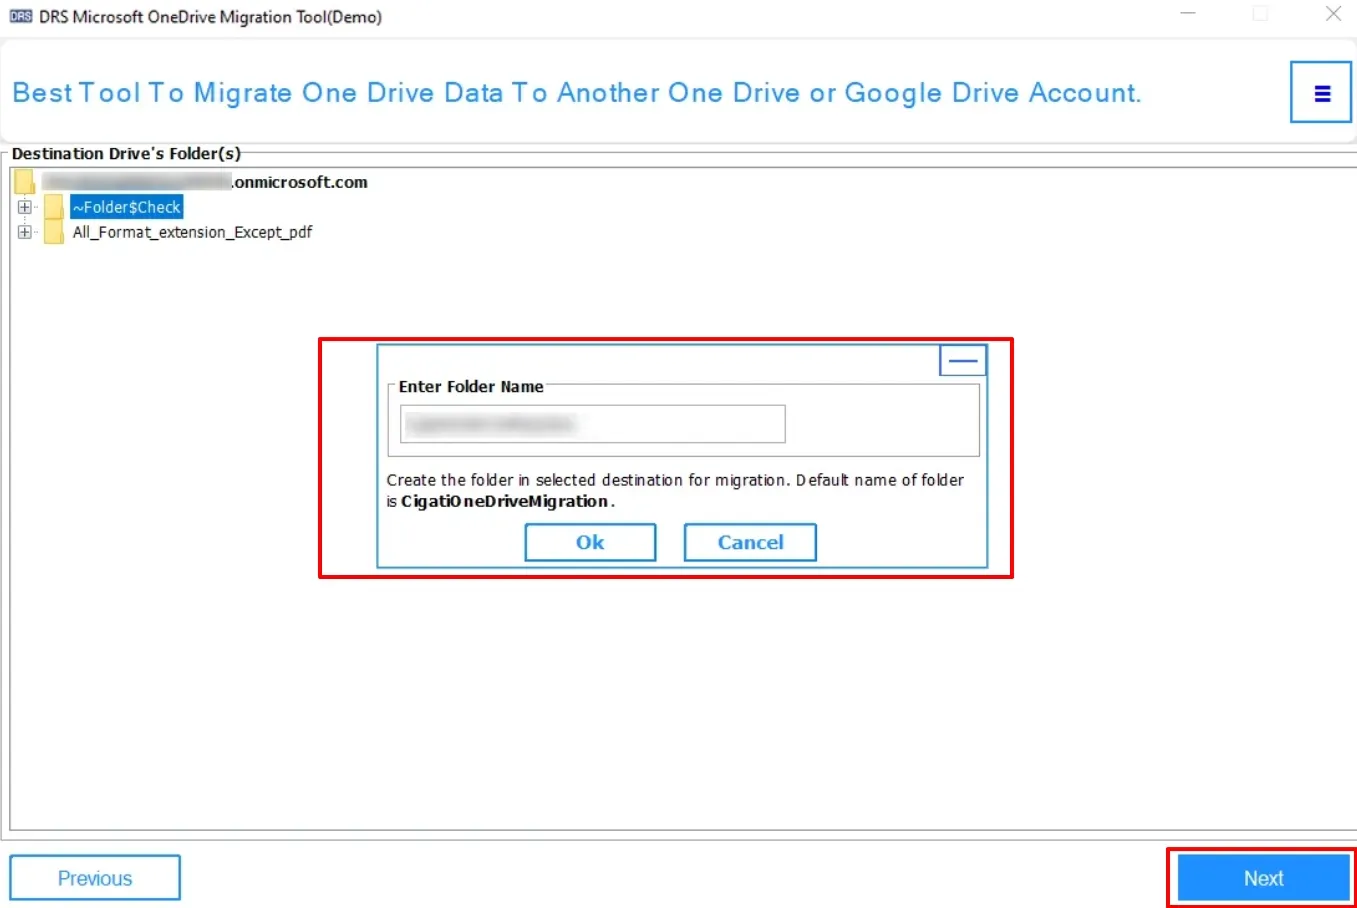The height and width of the screenshot is (908, 1357).
Task: Proceed with the Next button
Action: pyautogui.click(x=1263, y=878)
